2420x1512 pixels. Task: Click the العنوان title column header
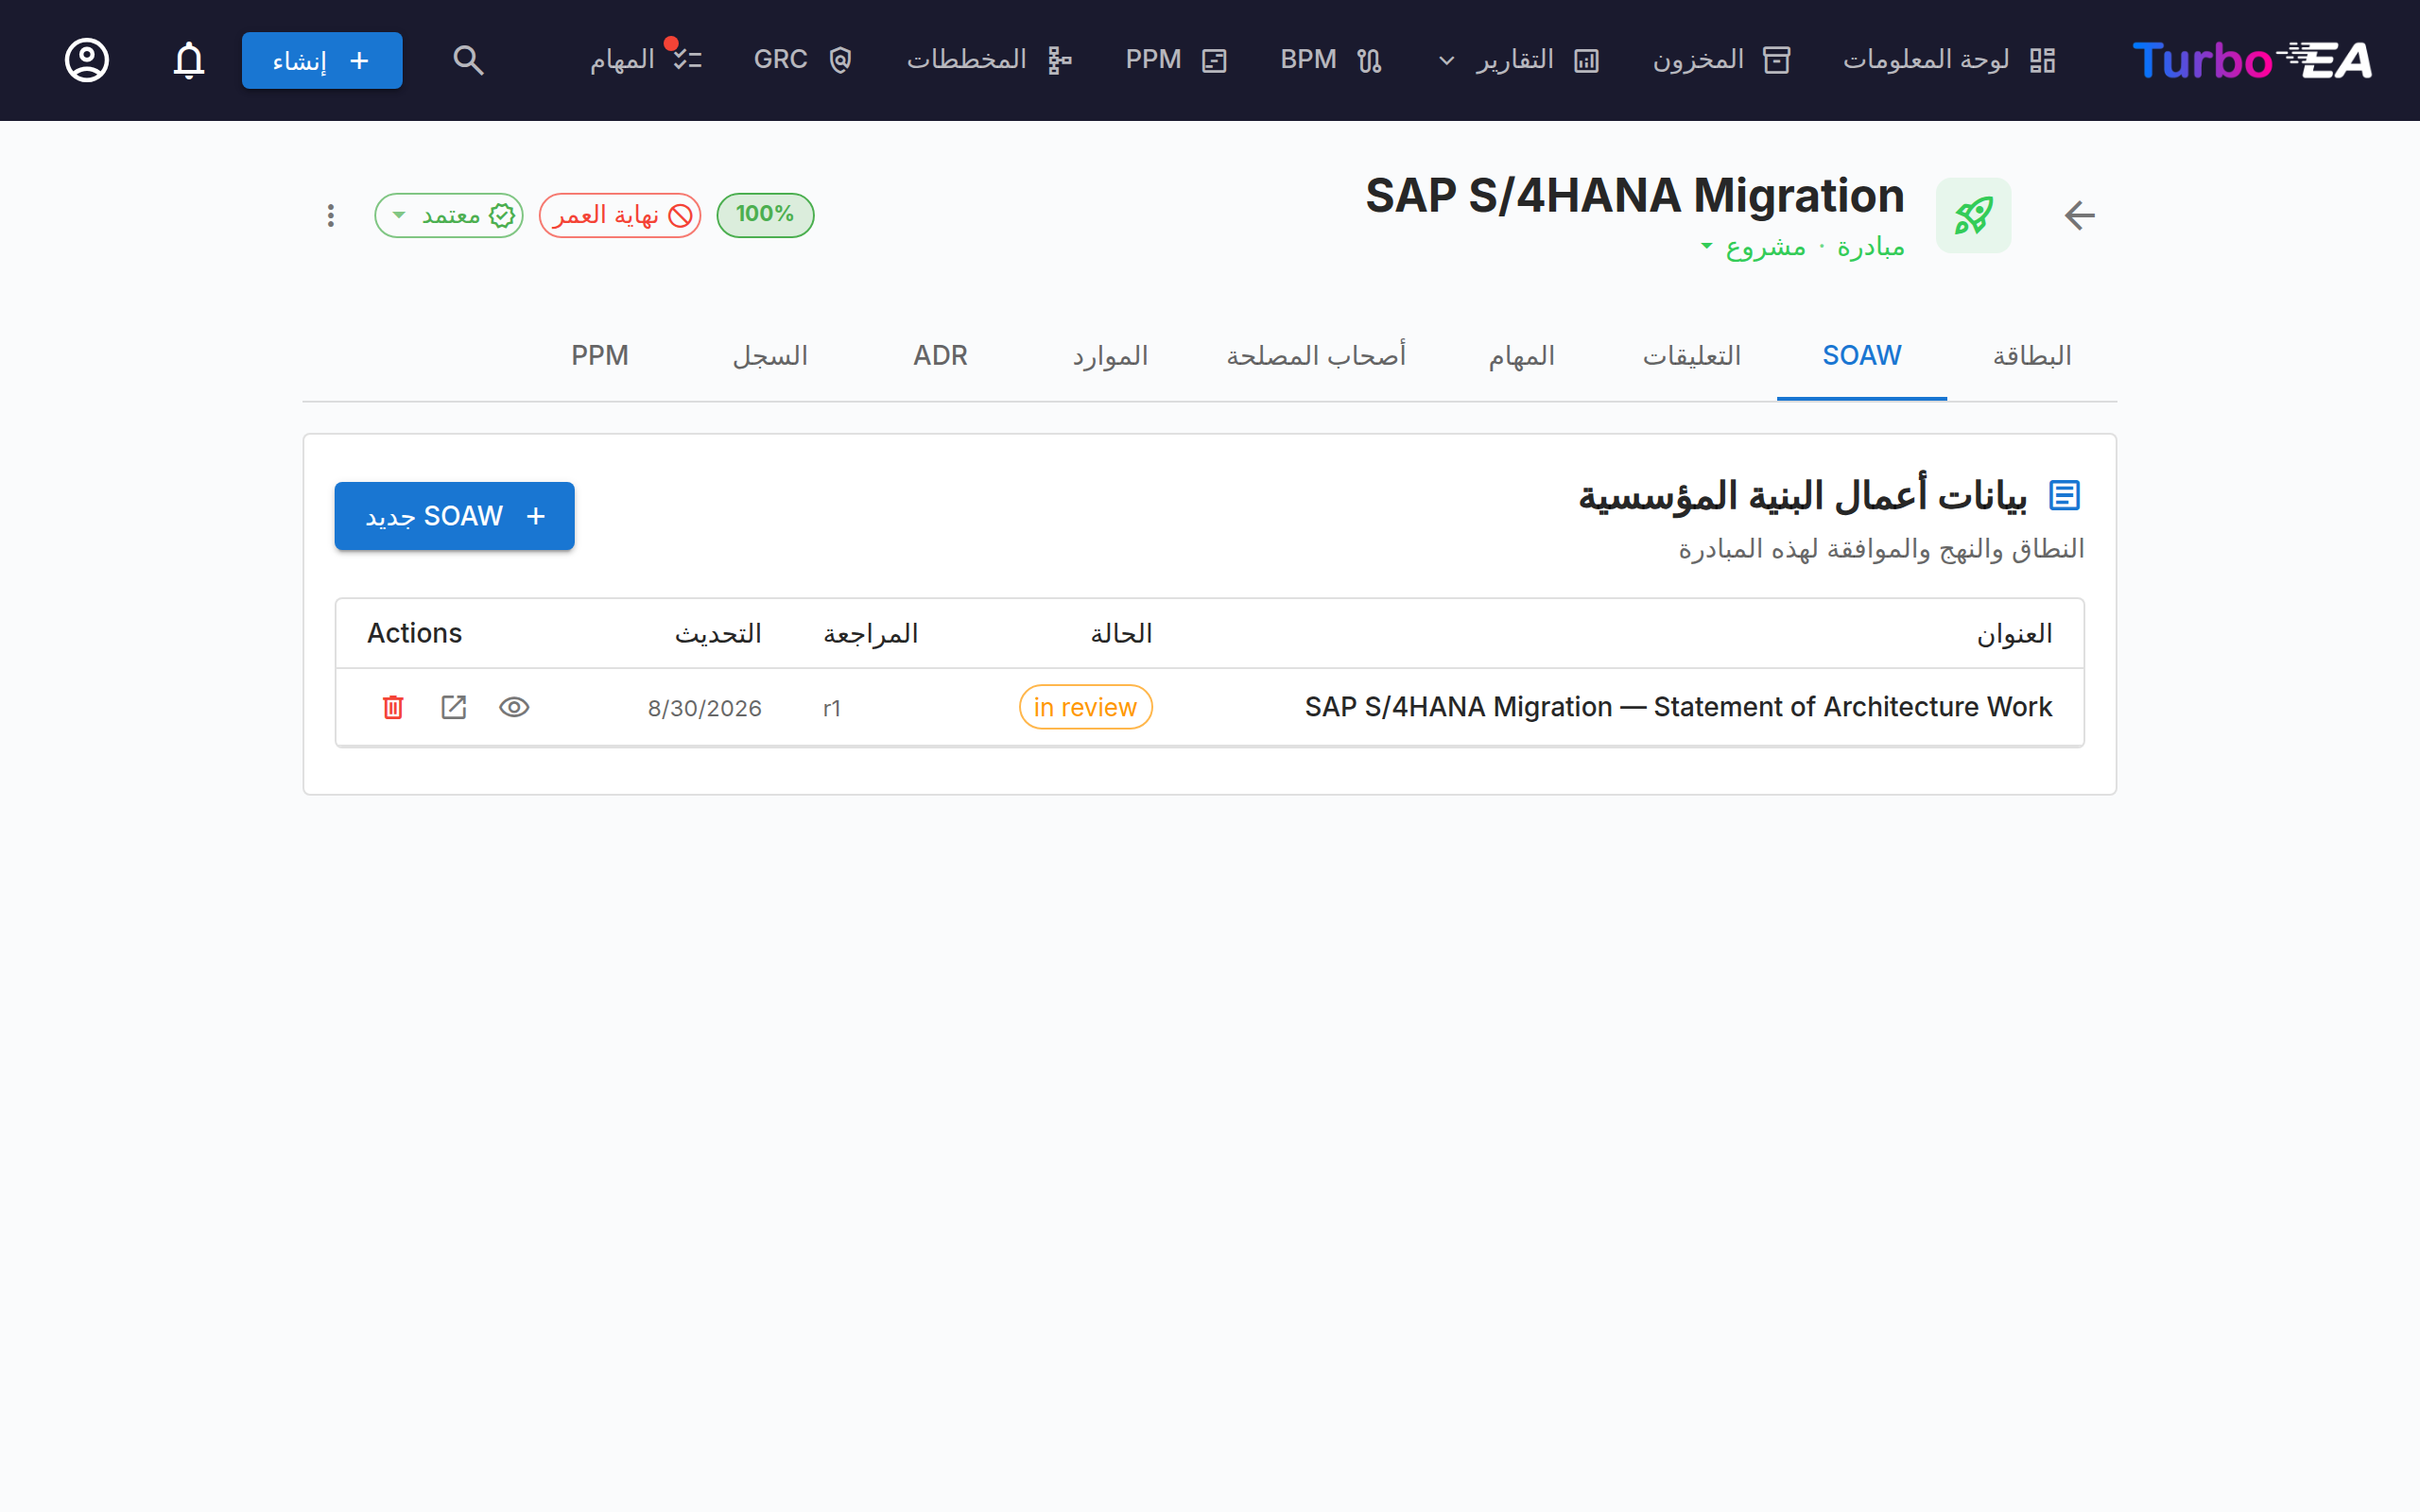2014,634
